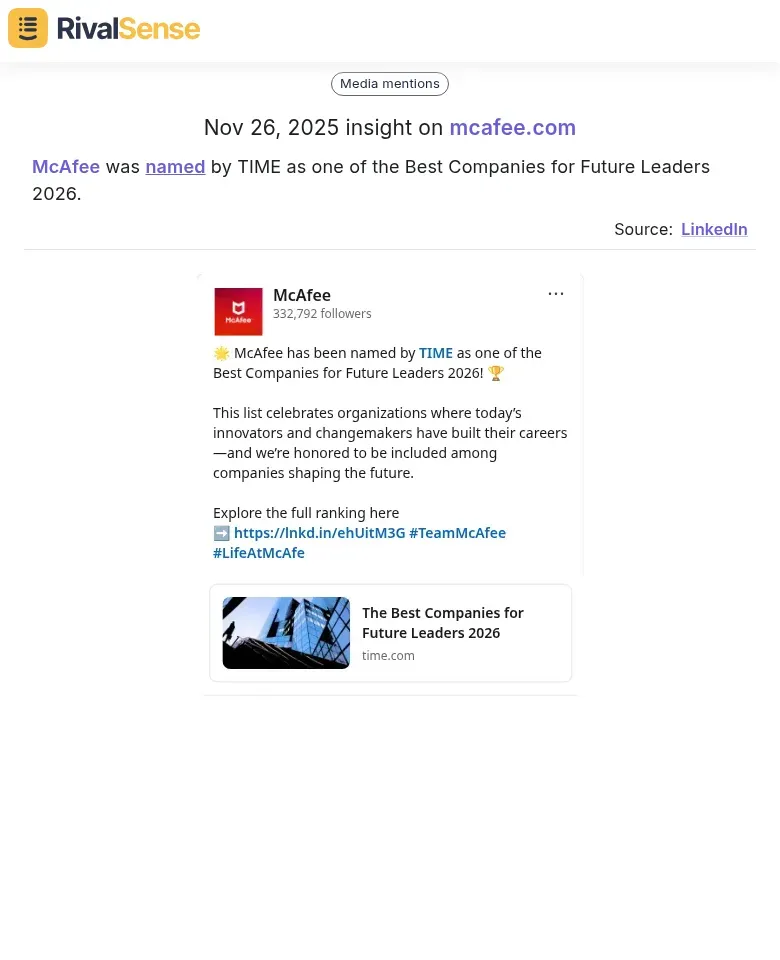
Task: Select the #LifeAtMcAfe hashtag
Action: 258,552
